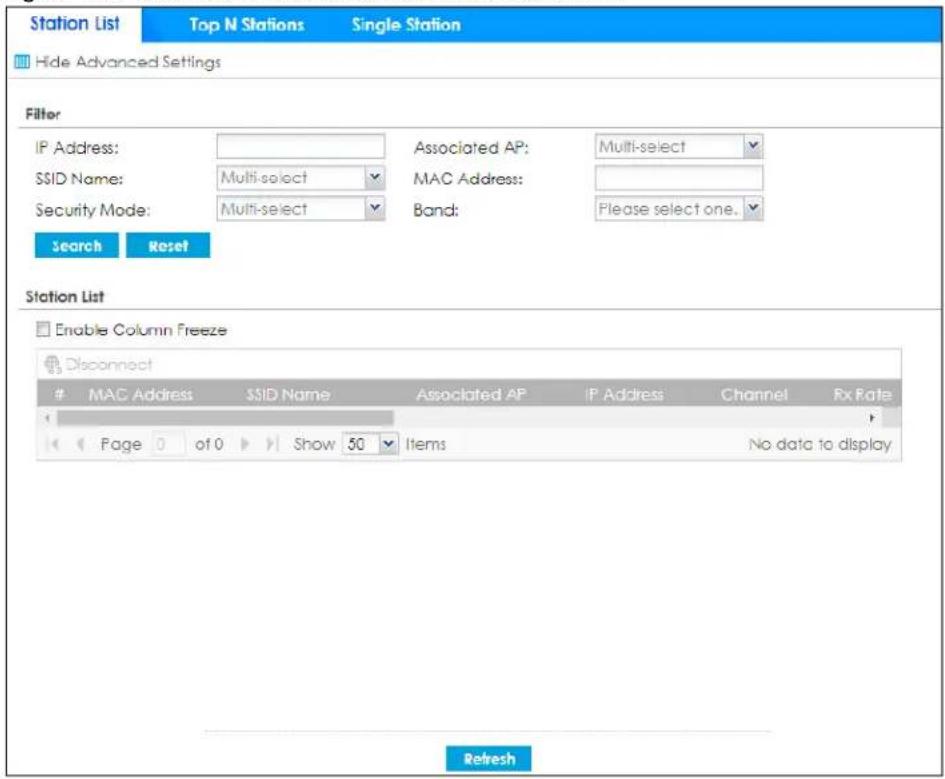Image resolution: width=945 pixels, height=779 pixels.
Task: Click the horizontal scrollbar right arrow
Action: coord(872,418)
